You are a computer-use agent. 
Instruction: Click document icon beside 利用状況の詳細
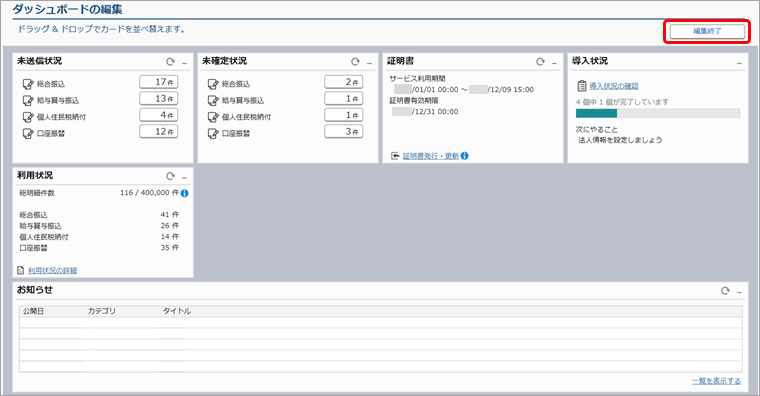tap(20, 270)
